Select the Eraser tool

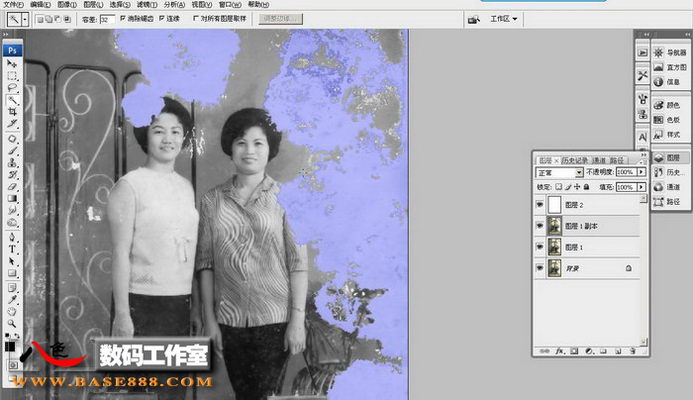12,187
